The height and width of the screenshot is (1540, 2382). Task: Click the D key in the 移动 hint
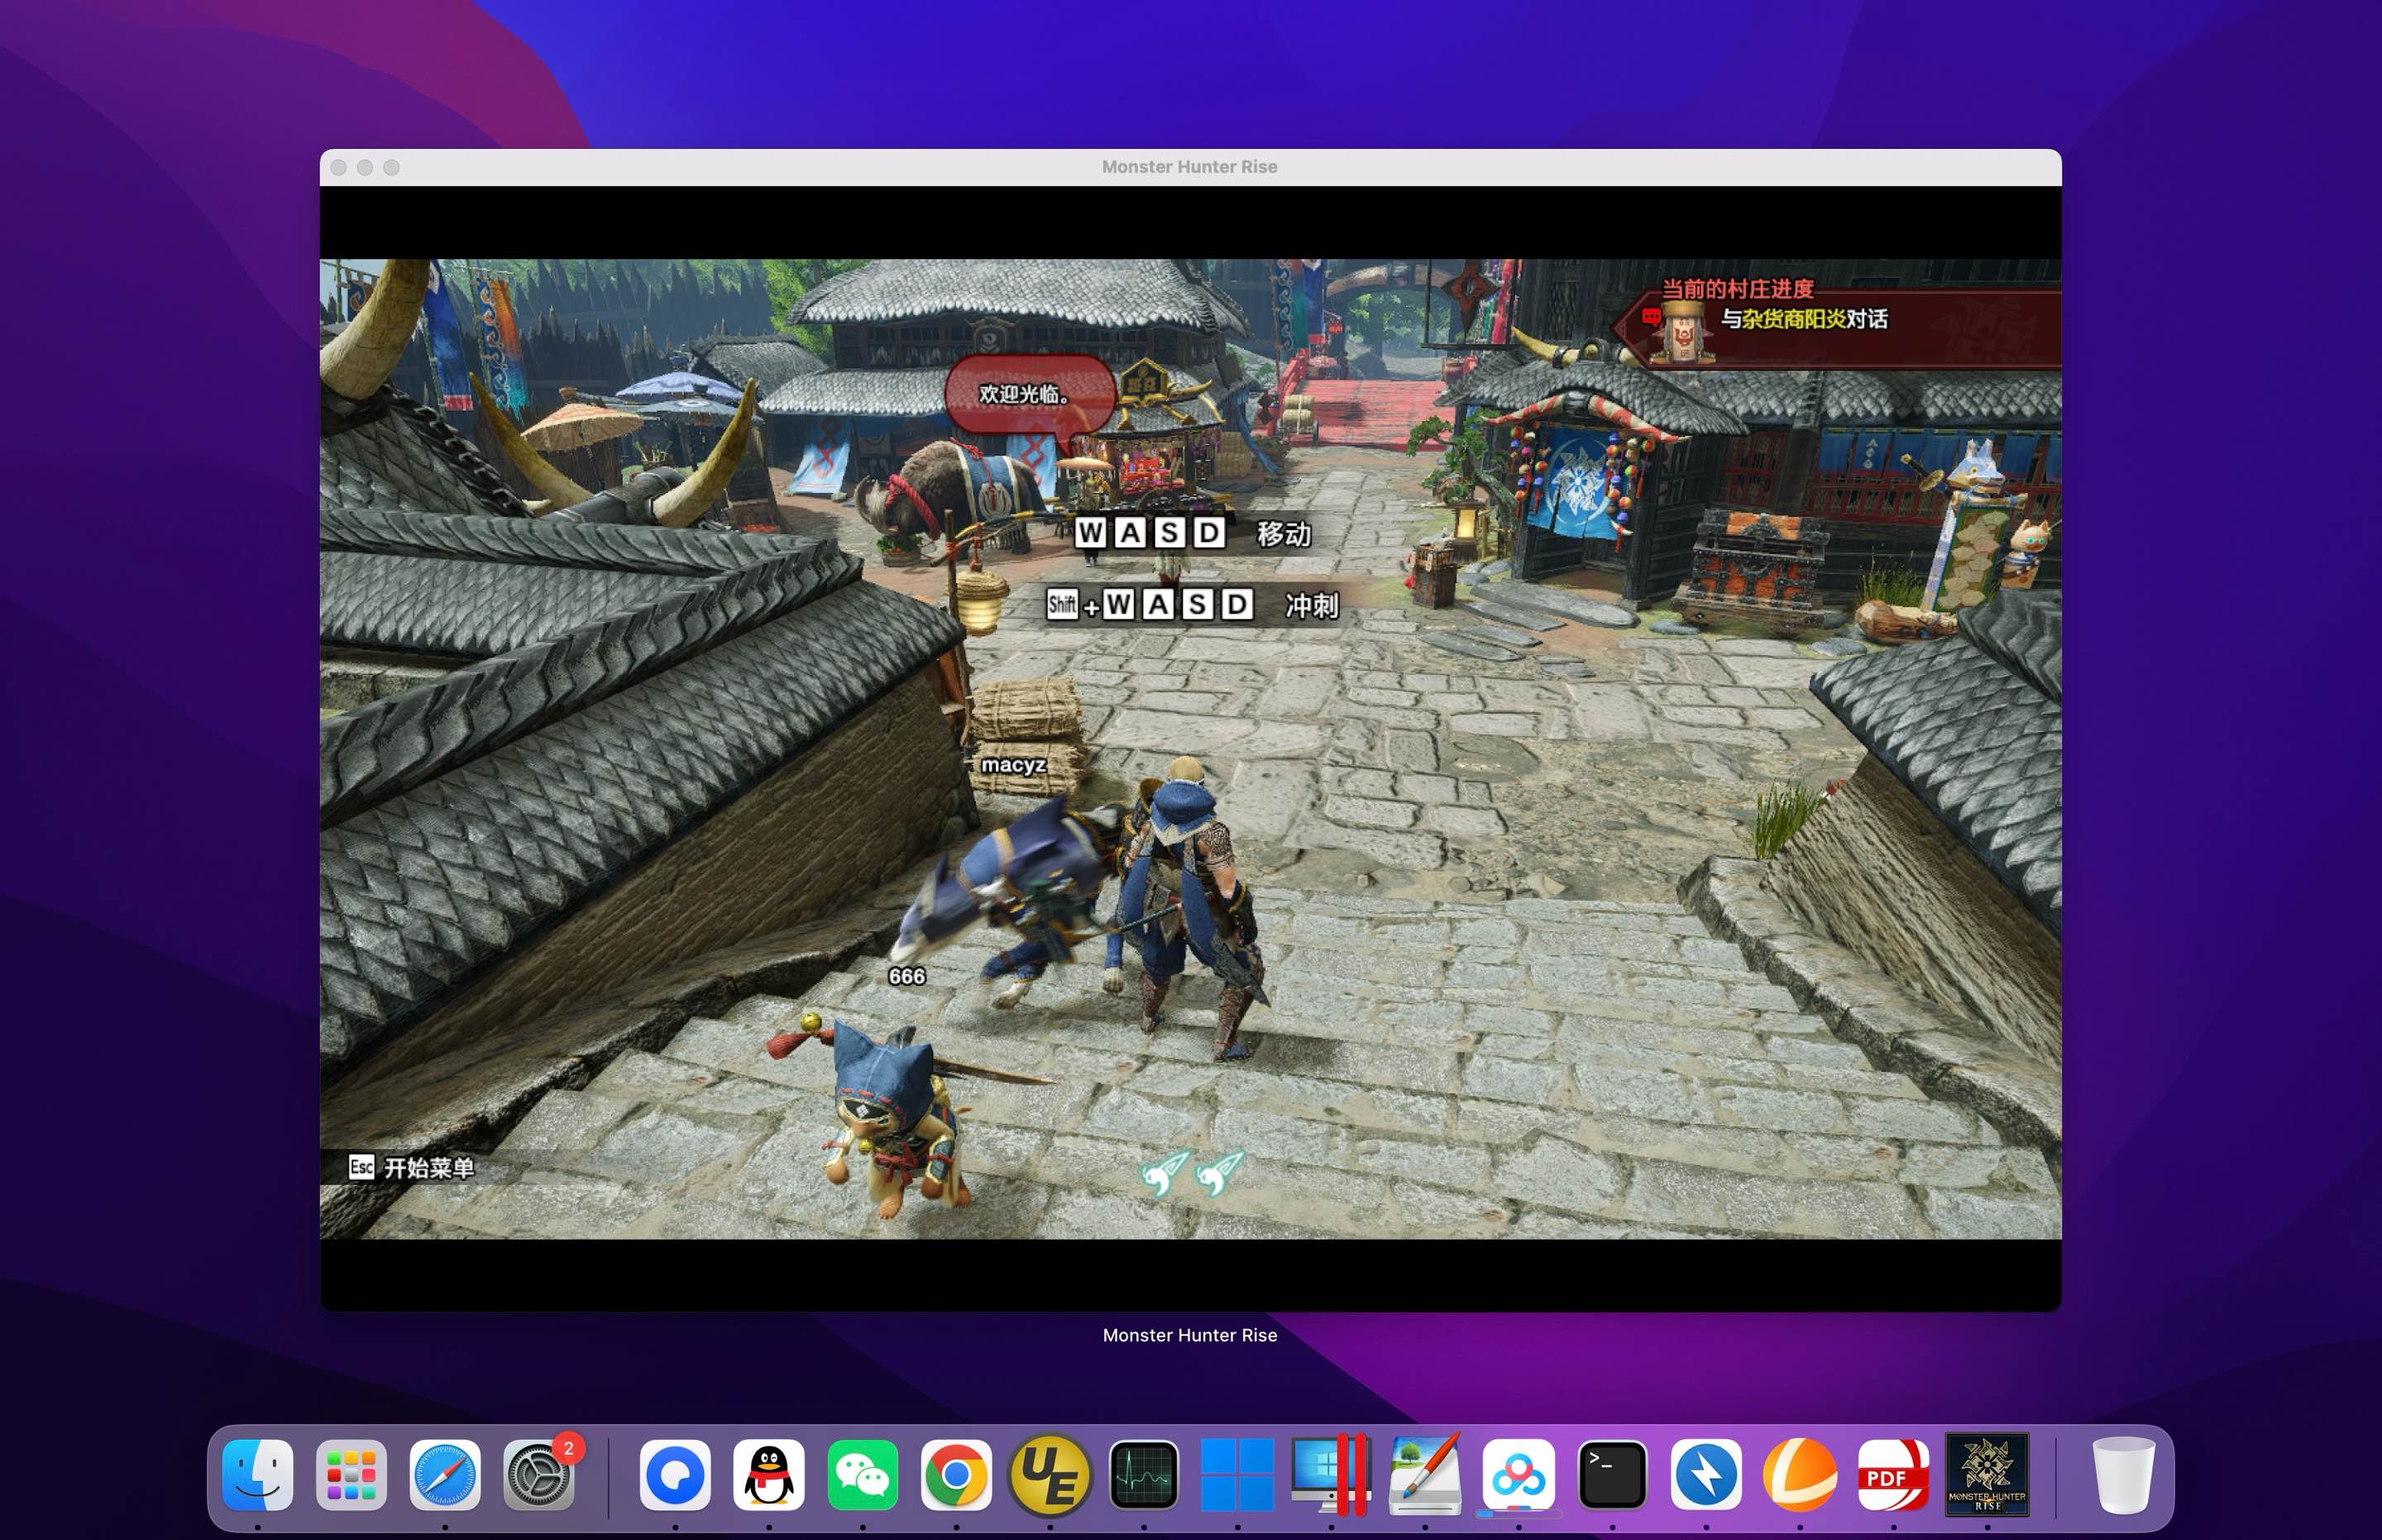click(1209, 533)
